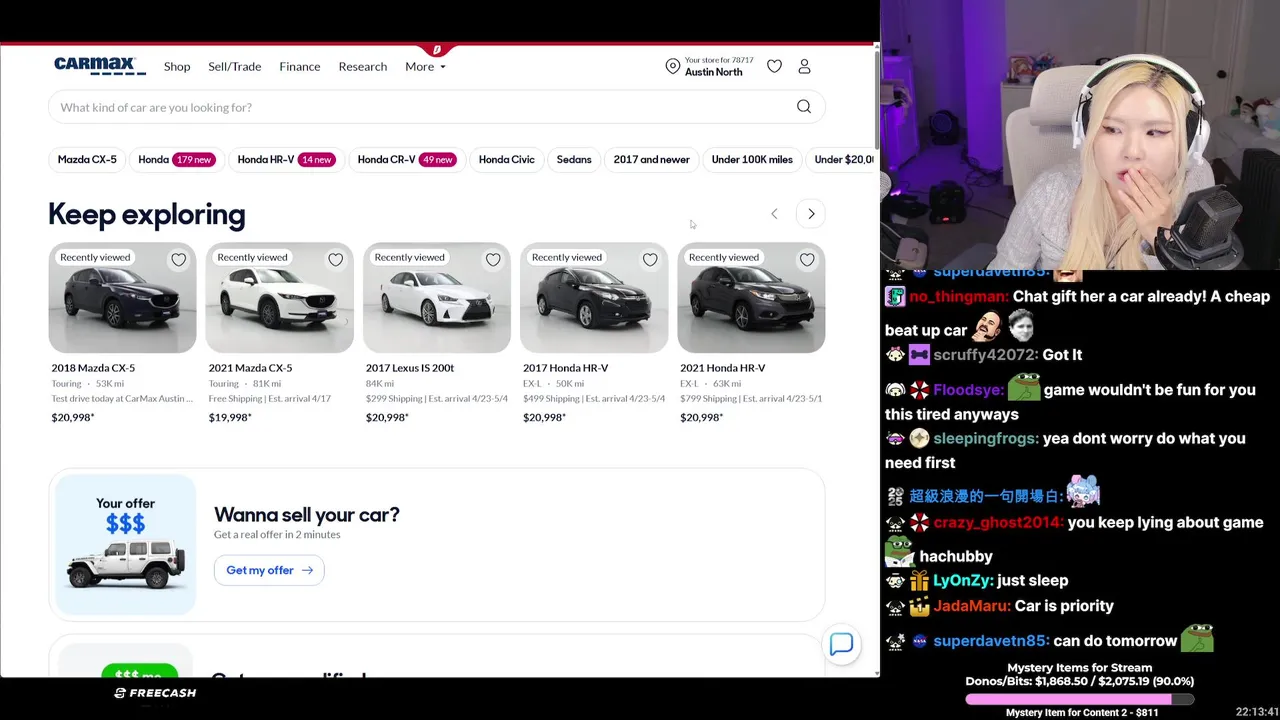The height and width of the screenshot is (720, 1280).
Task: Open the Research menu
Action: (362, 66)
